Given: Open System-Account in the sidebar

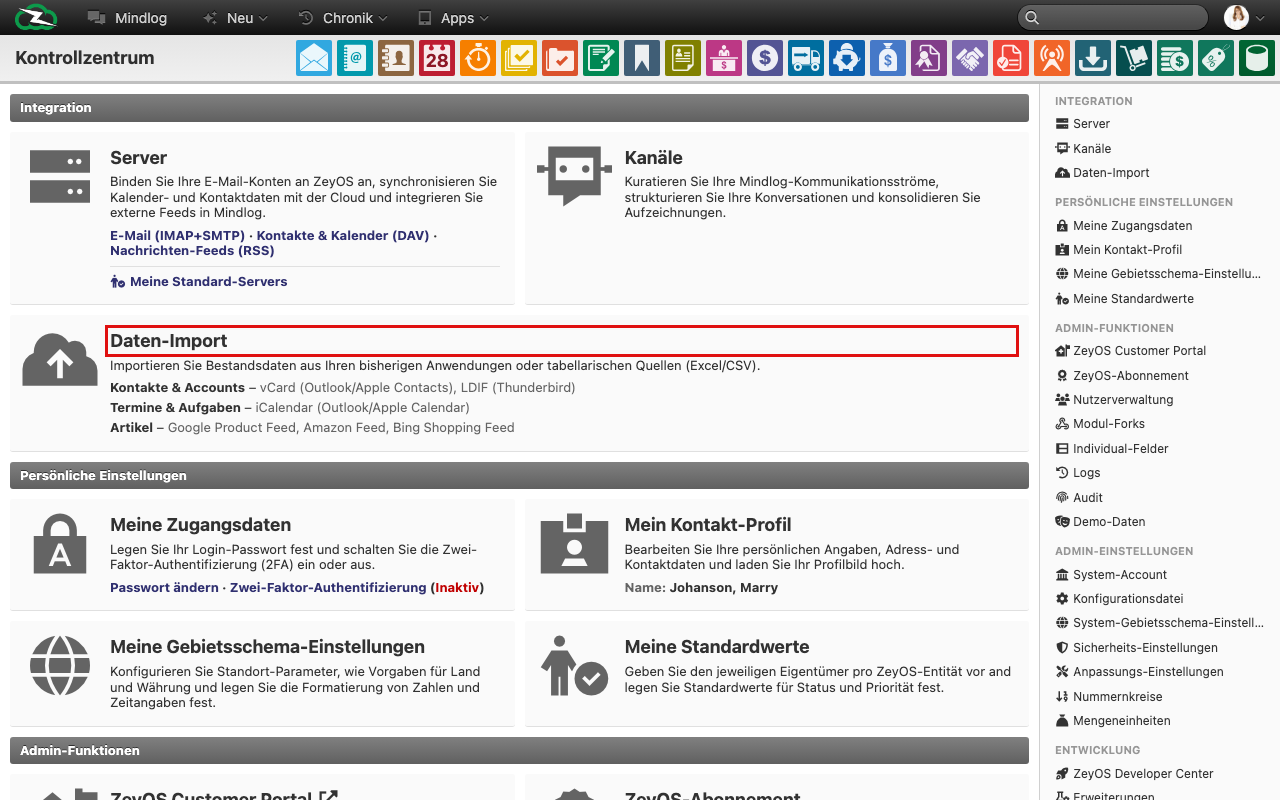Looking at the screenshot, I should pos(1111,575).
